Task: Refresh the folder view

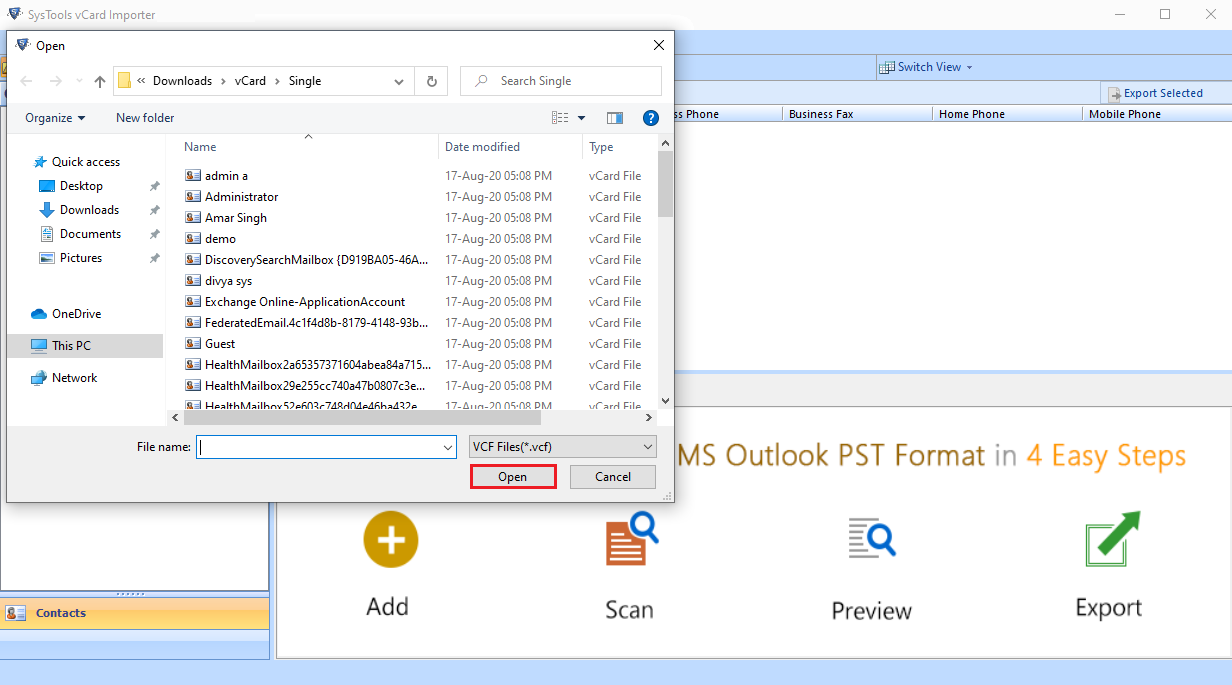Action: pos(431,81)
